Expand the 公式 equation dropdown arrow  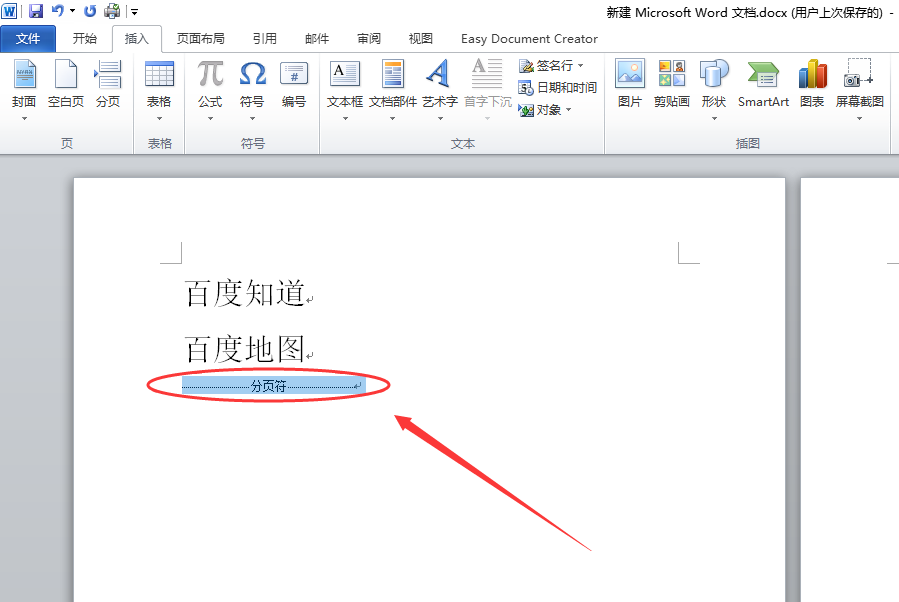210,119
